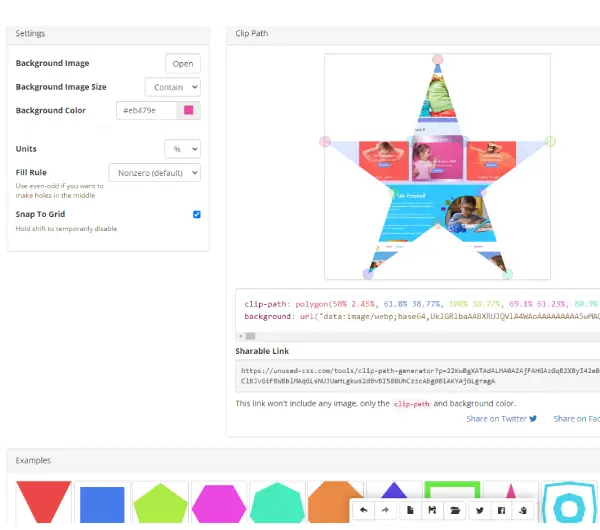The image size is (600, 530).
Task: Click the Open background image button
Action: (x=183, y=63)
